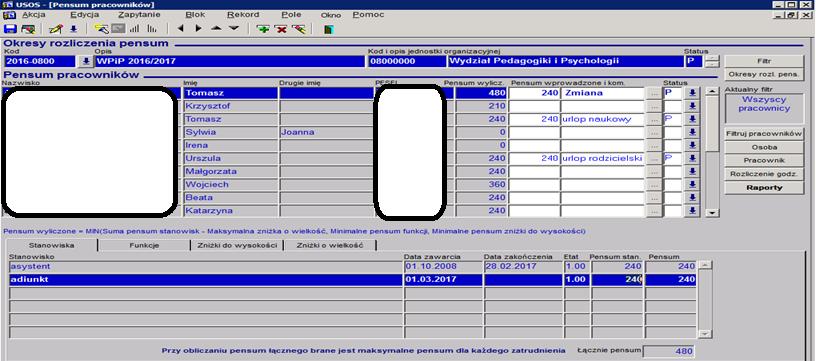Click the ellipsis button in urlop rodzicielski row
This screenshot has width=816, height=361.
pos(654,158)
